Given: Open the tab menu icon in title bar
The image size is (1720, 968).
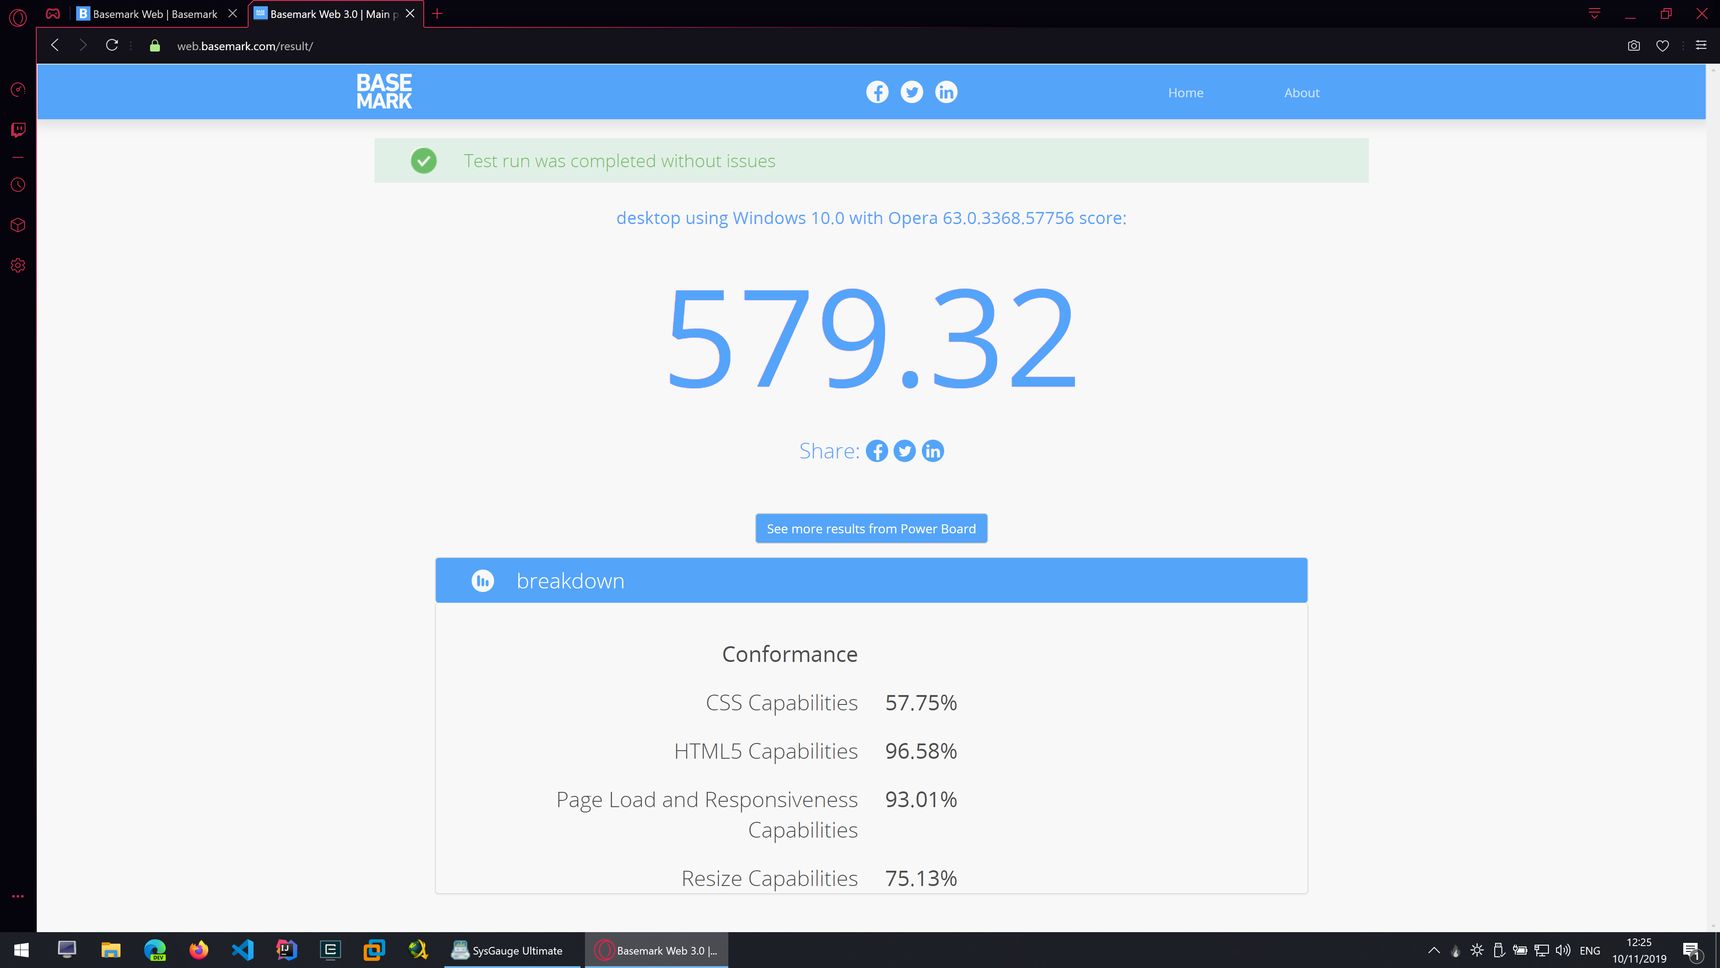Looking at the screenshot, I should click(1595, 14).
